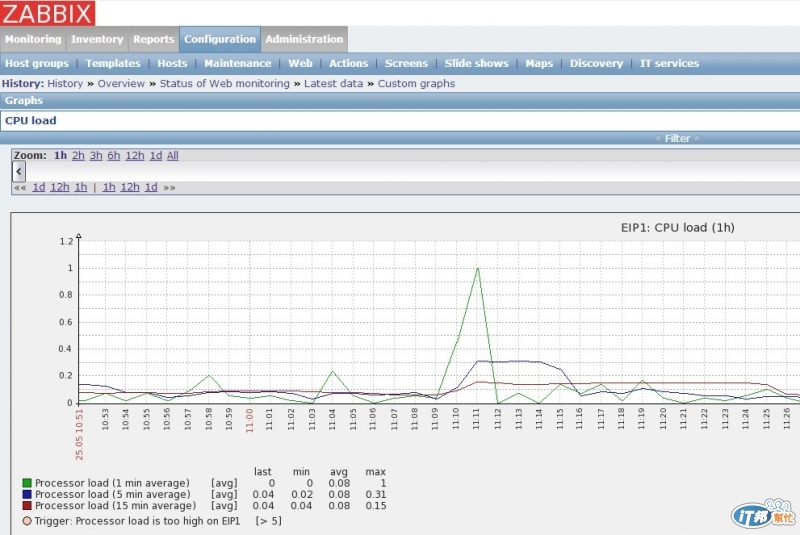Open the Slide shows submenu item
The image size is (800, 535).
tap(477, 63)
